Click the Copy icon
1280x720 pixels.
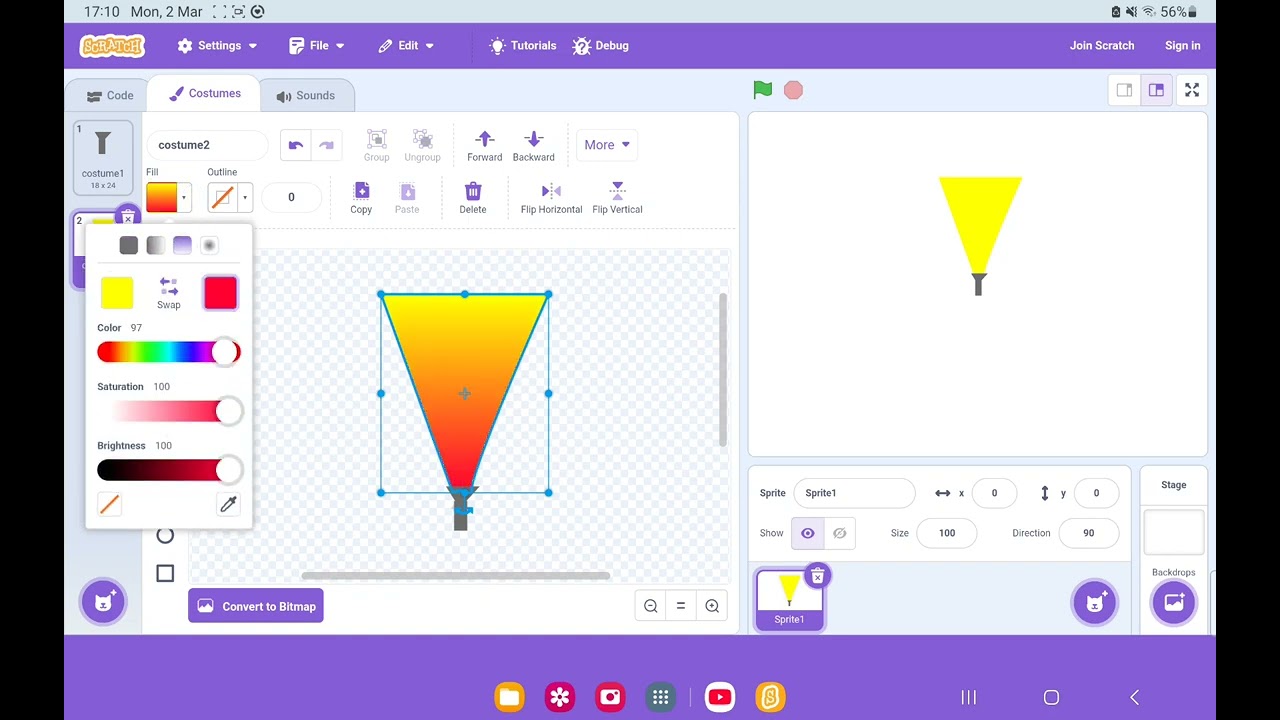pyautogui.click(x=361, y=197)
